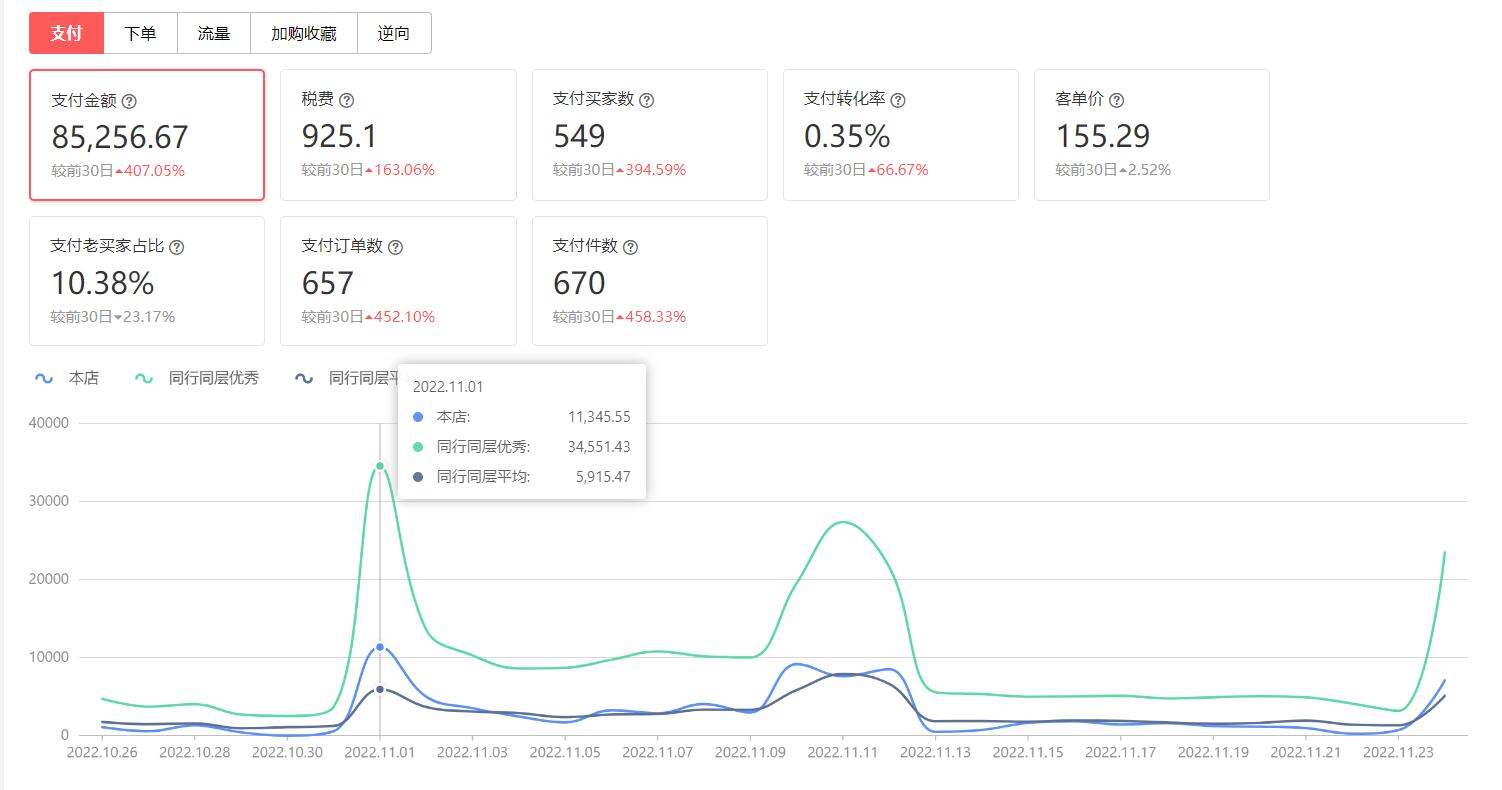The height and width of the screenshot is (790, 1502).
Task: Select the 加购收藏 tab
Action: pyautogui.click(x=304, y=32)
